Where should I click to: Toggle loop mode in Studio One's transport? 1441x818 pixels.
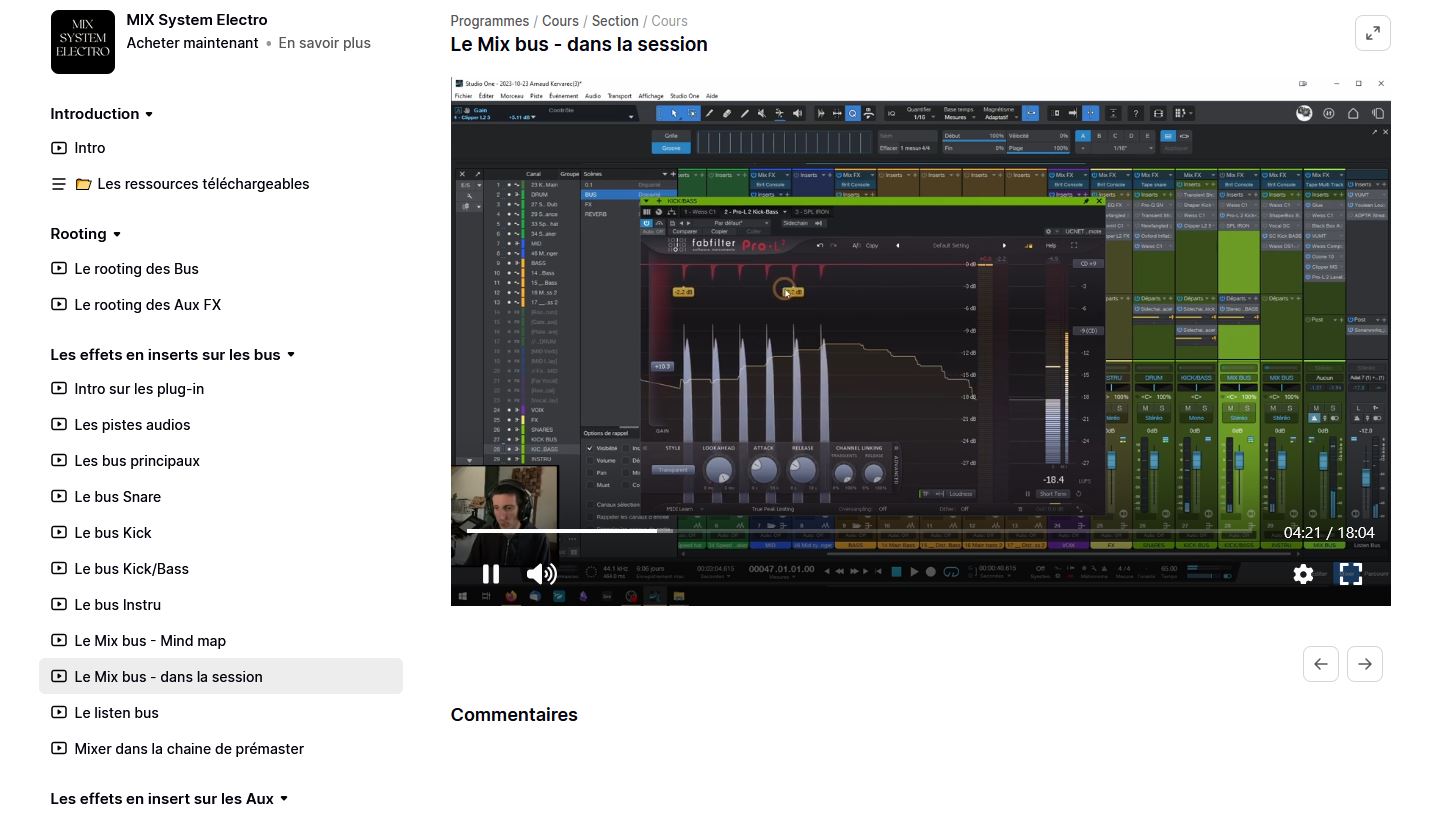coord(952,571)
